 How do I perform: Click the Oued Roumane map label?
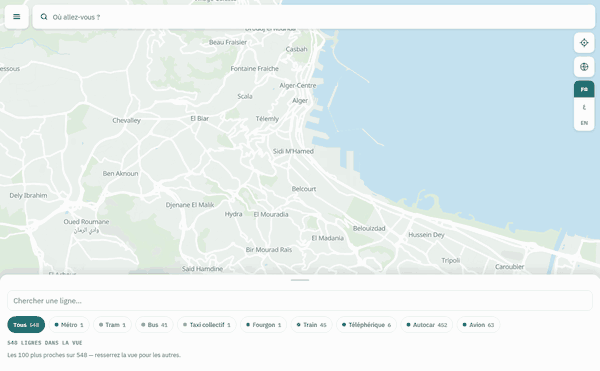click(86, 222)
